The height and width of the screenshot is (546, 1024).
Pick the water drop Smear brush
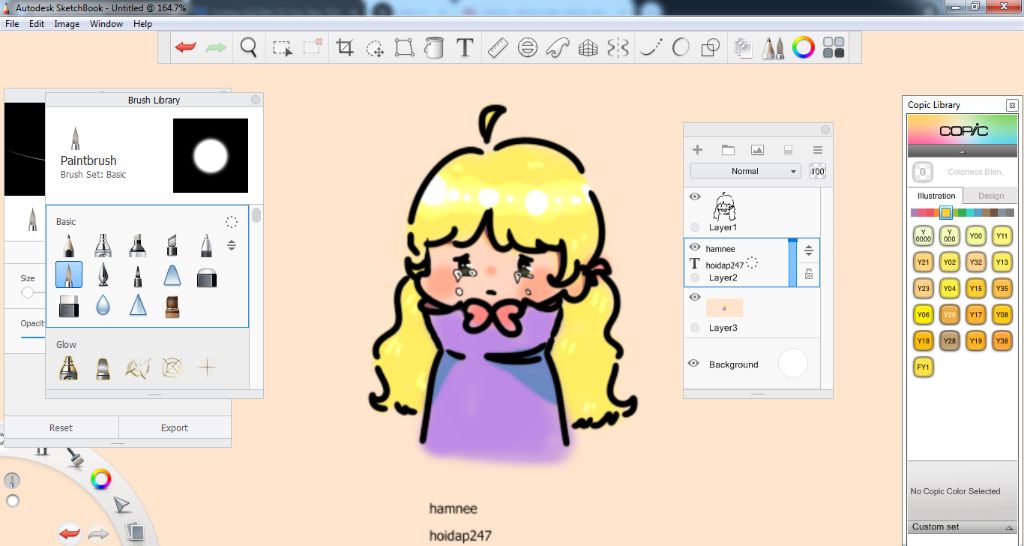tap(103, 305)
